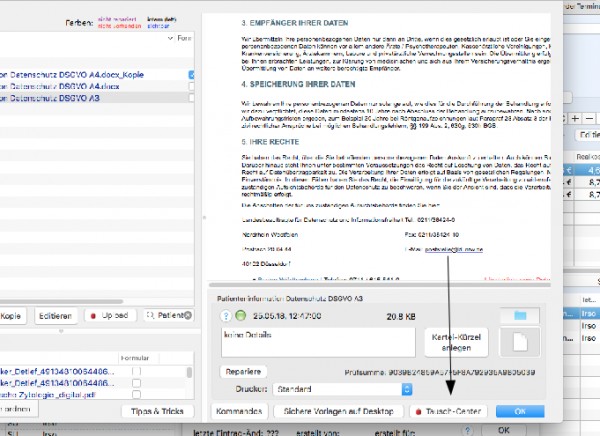The image size is (600, 436).
Task: Click Sichere Vorlagen auf Desktop
Action: pos(339,412)
